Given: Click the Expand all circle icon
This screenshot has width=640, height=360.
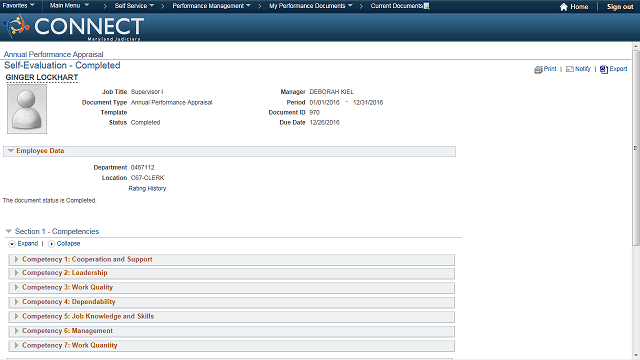Looking at the screenshot, I should pos(12,244).
